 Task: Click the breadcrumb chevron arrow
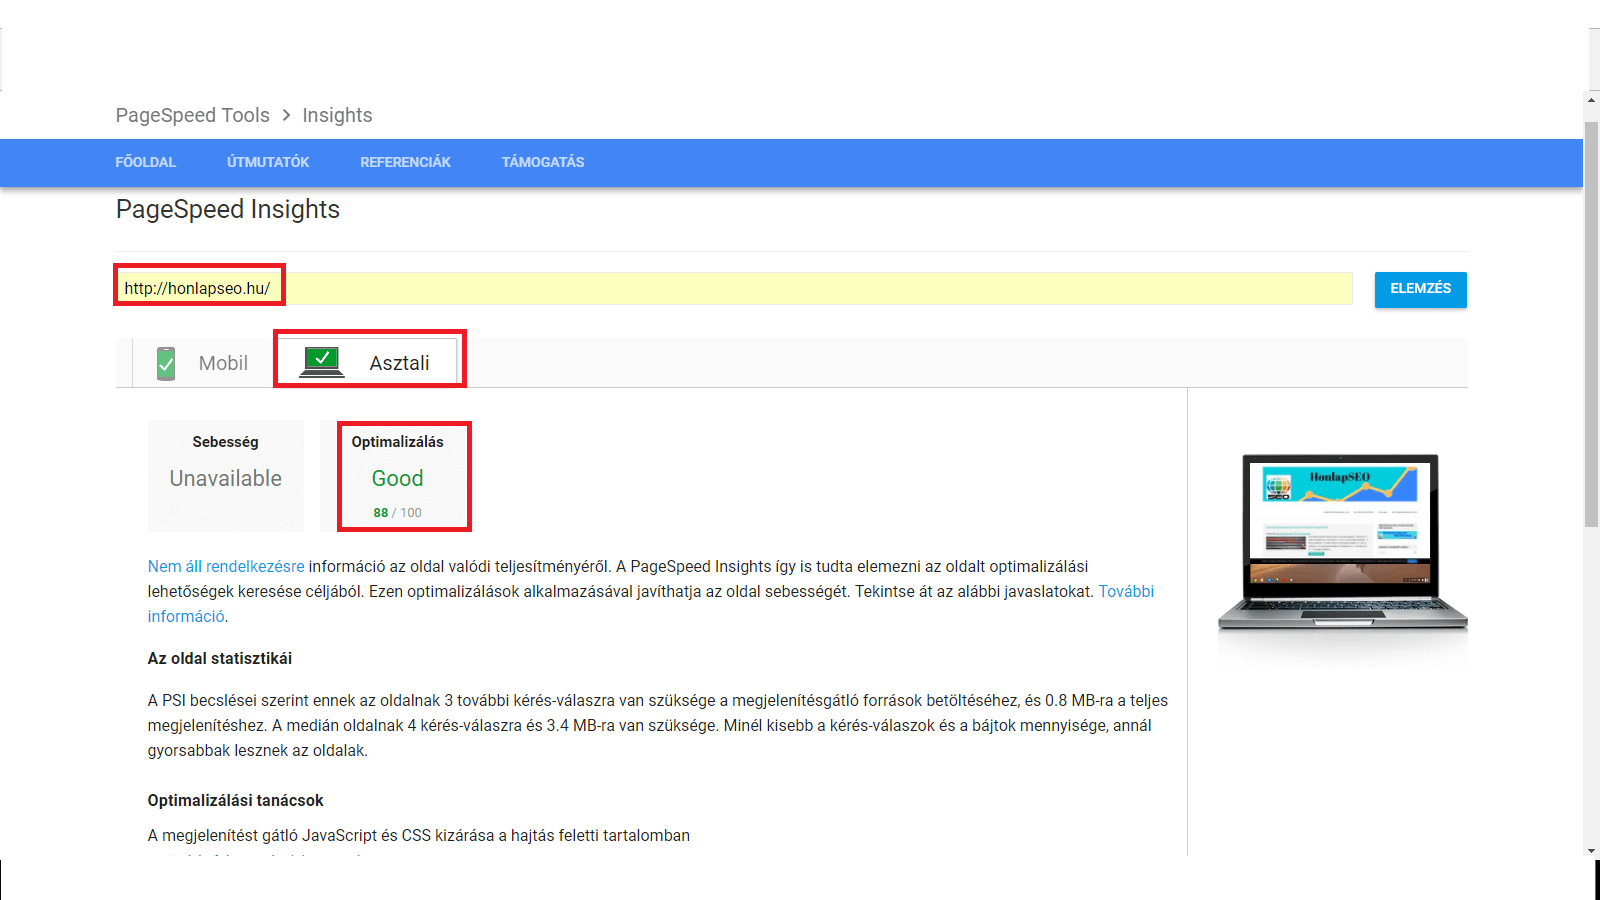tap(286, 115)
